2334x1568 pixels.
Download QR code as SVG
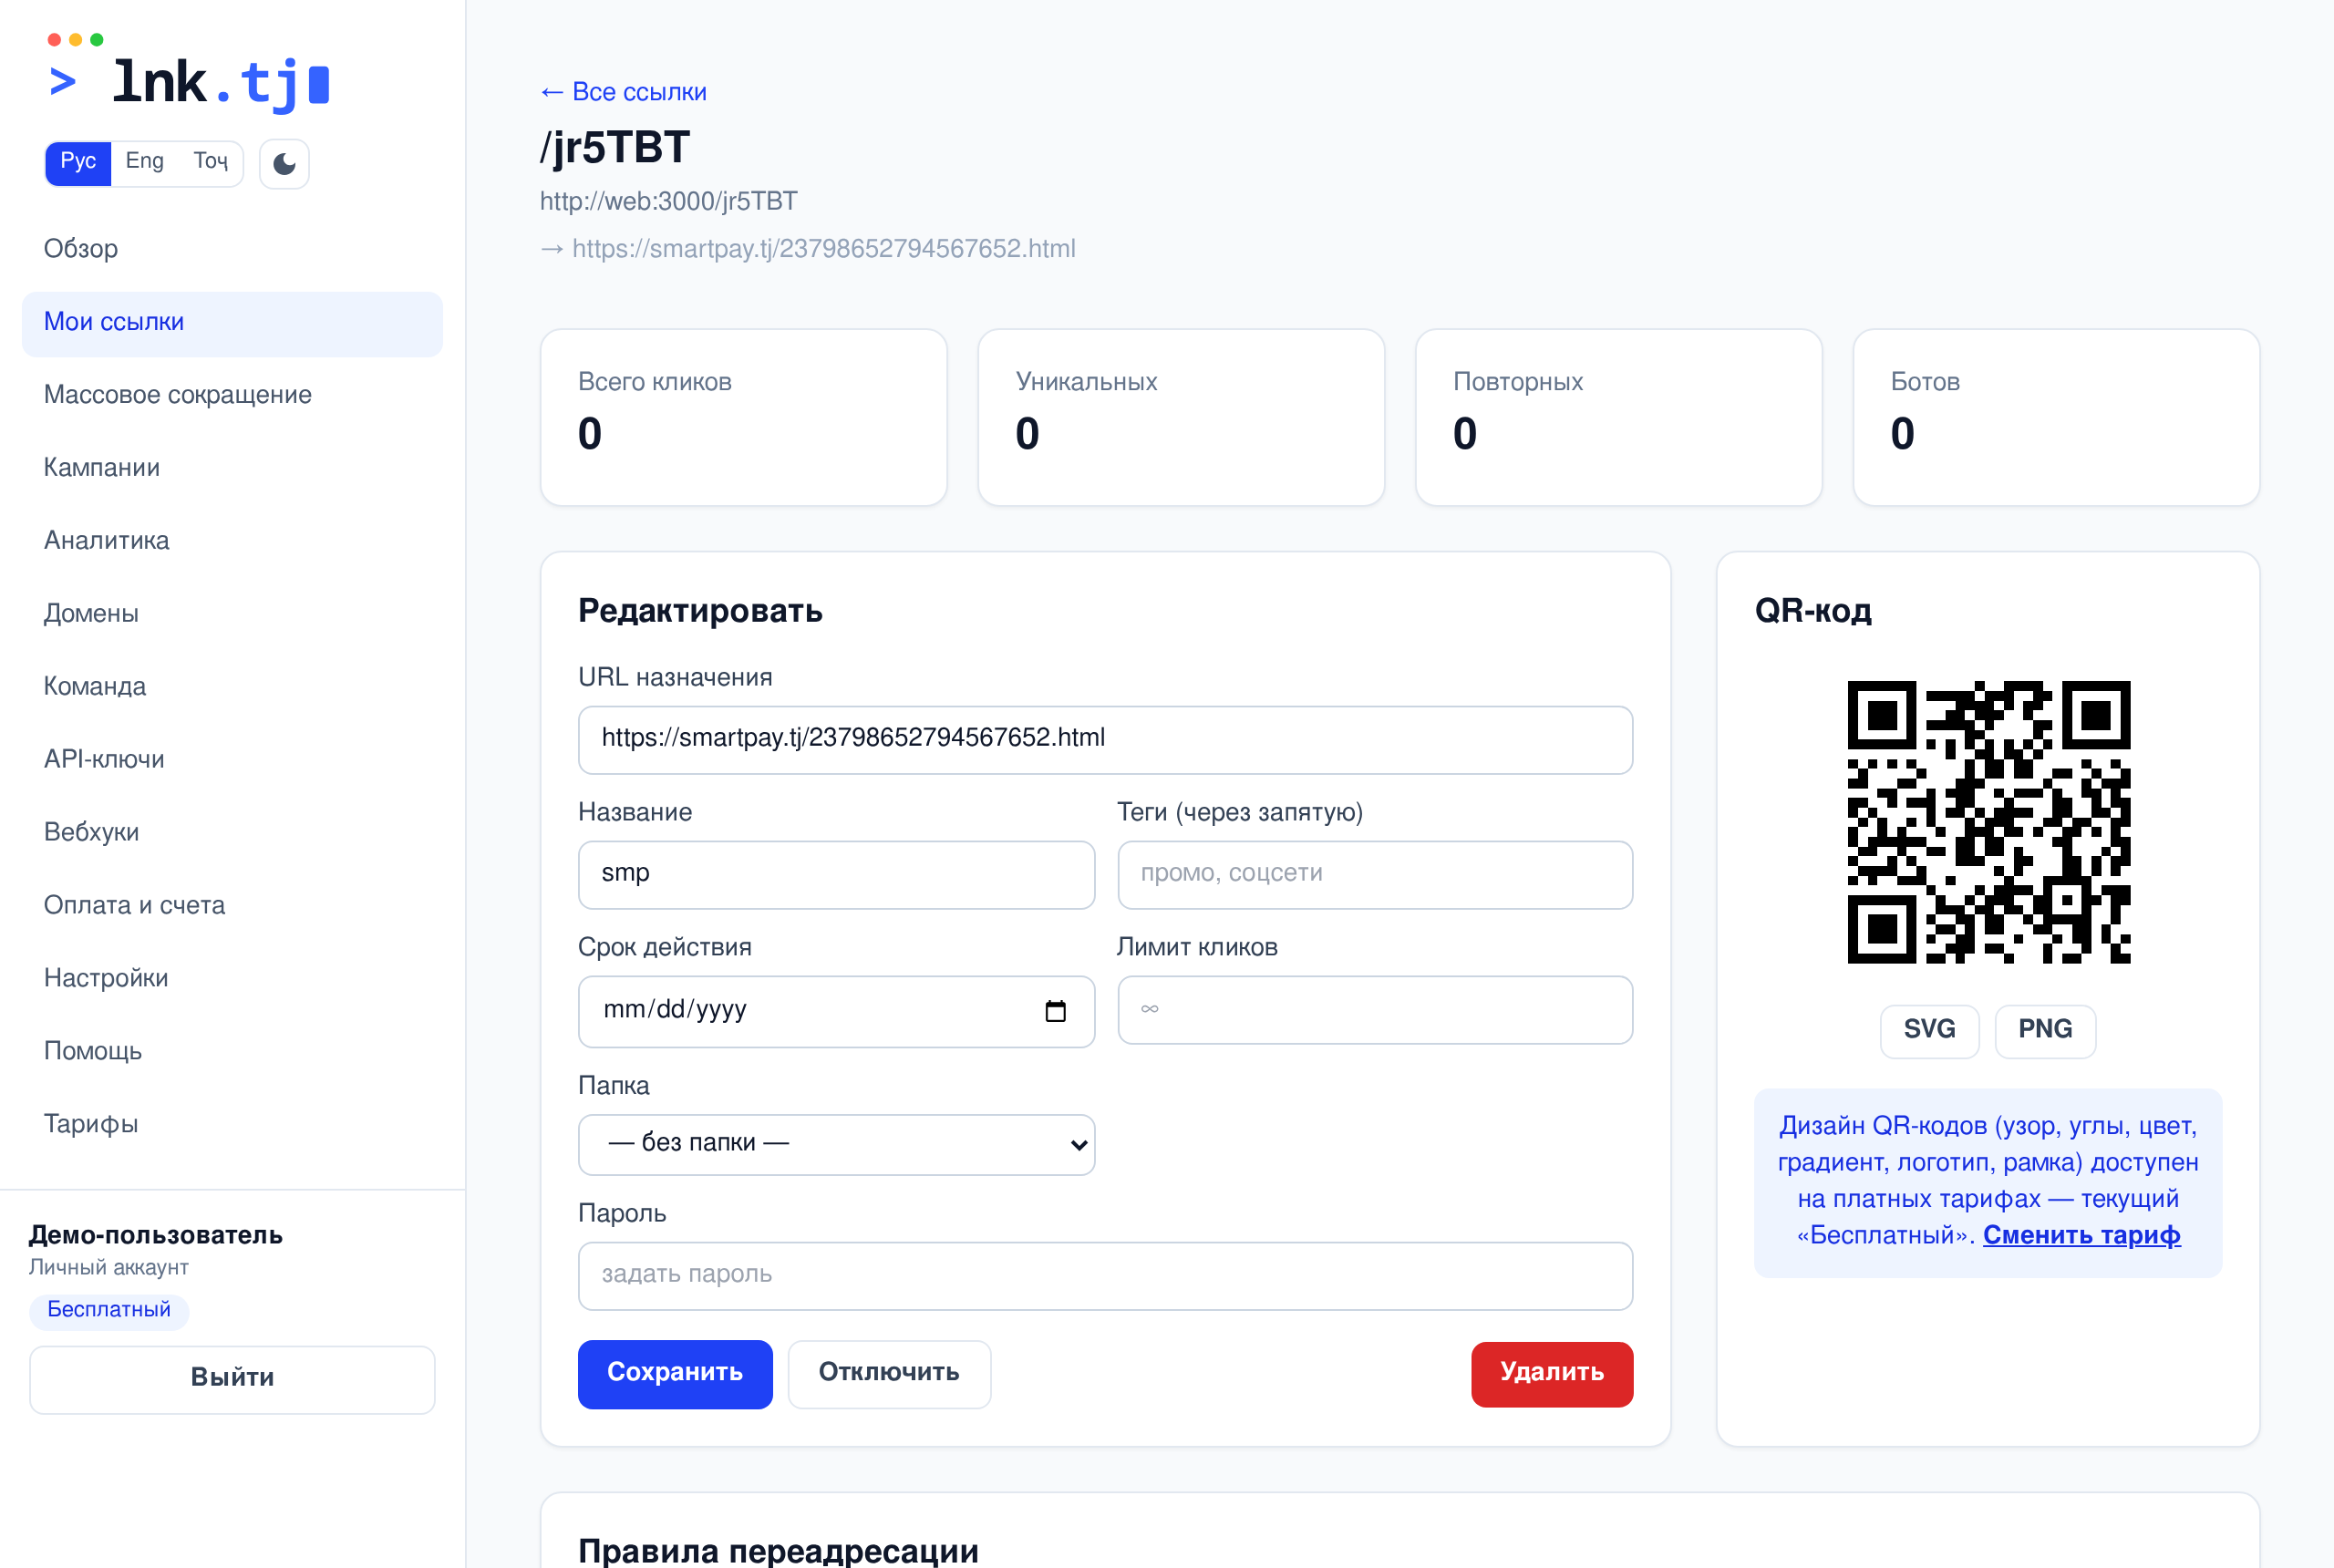[1929, 1030]
